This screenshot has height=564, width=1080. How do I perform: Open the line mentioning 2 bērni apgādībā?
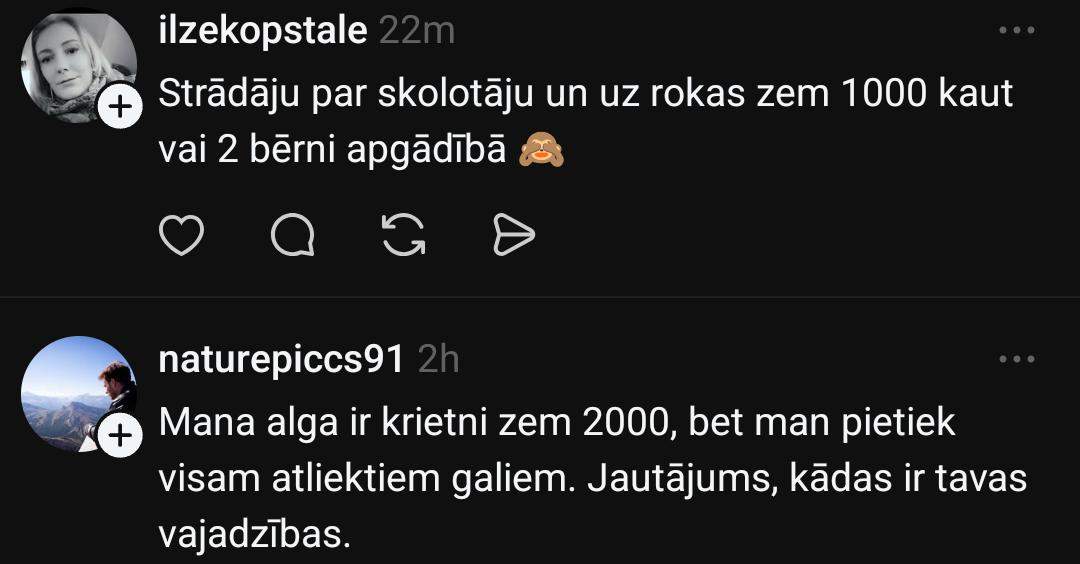333,149
